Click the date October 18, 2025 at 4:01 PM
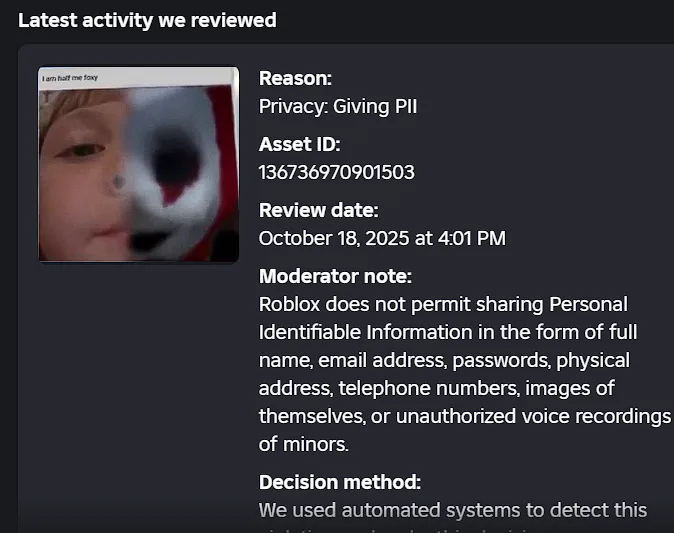674x533 pixels. coord(382,238)
